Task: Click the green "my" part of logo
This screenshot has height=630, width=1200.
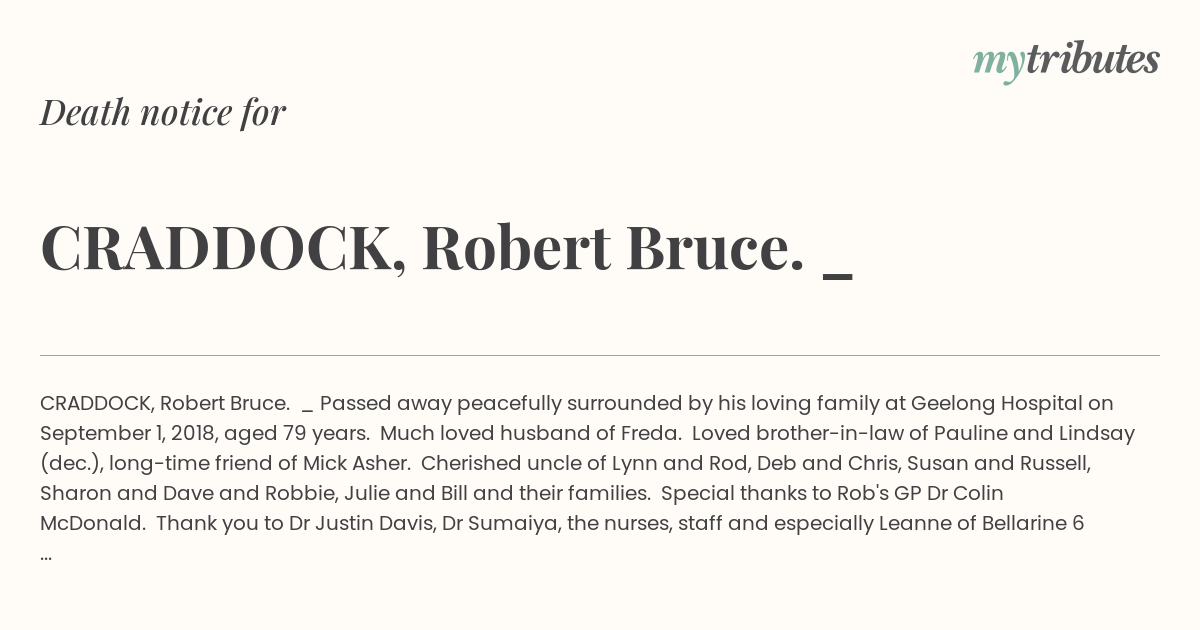Action: pos(998,65)
